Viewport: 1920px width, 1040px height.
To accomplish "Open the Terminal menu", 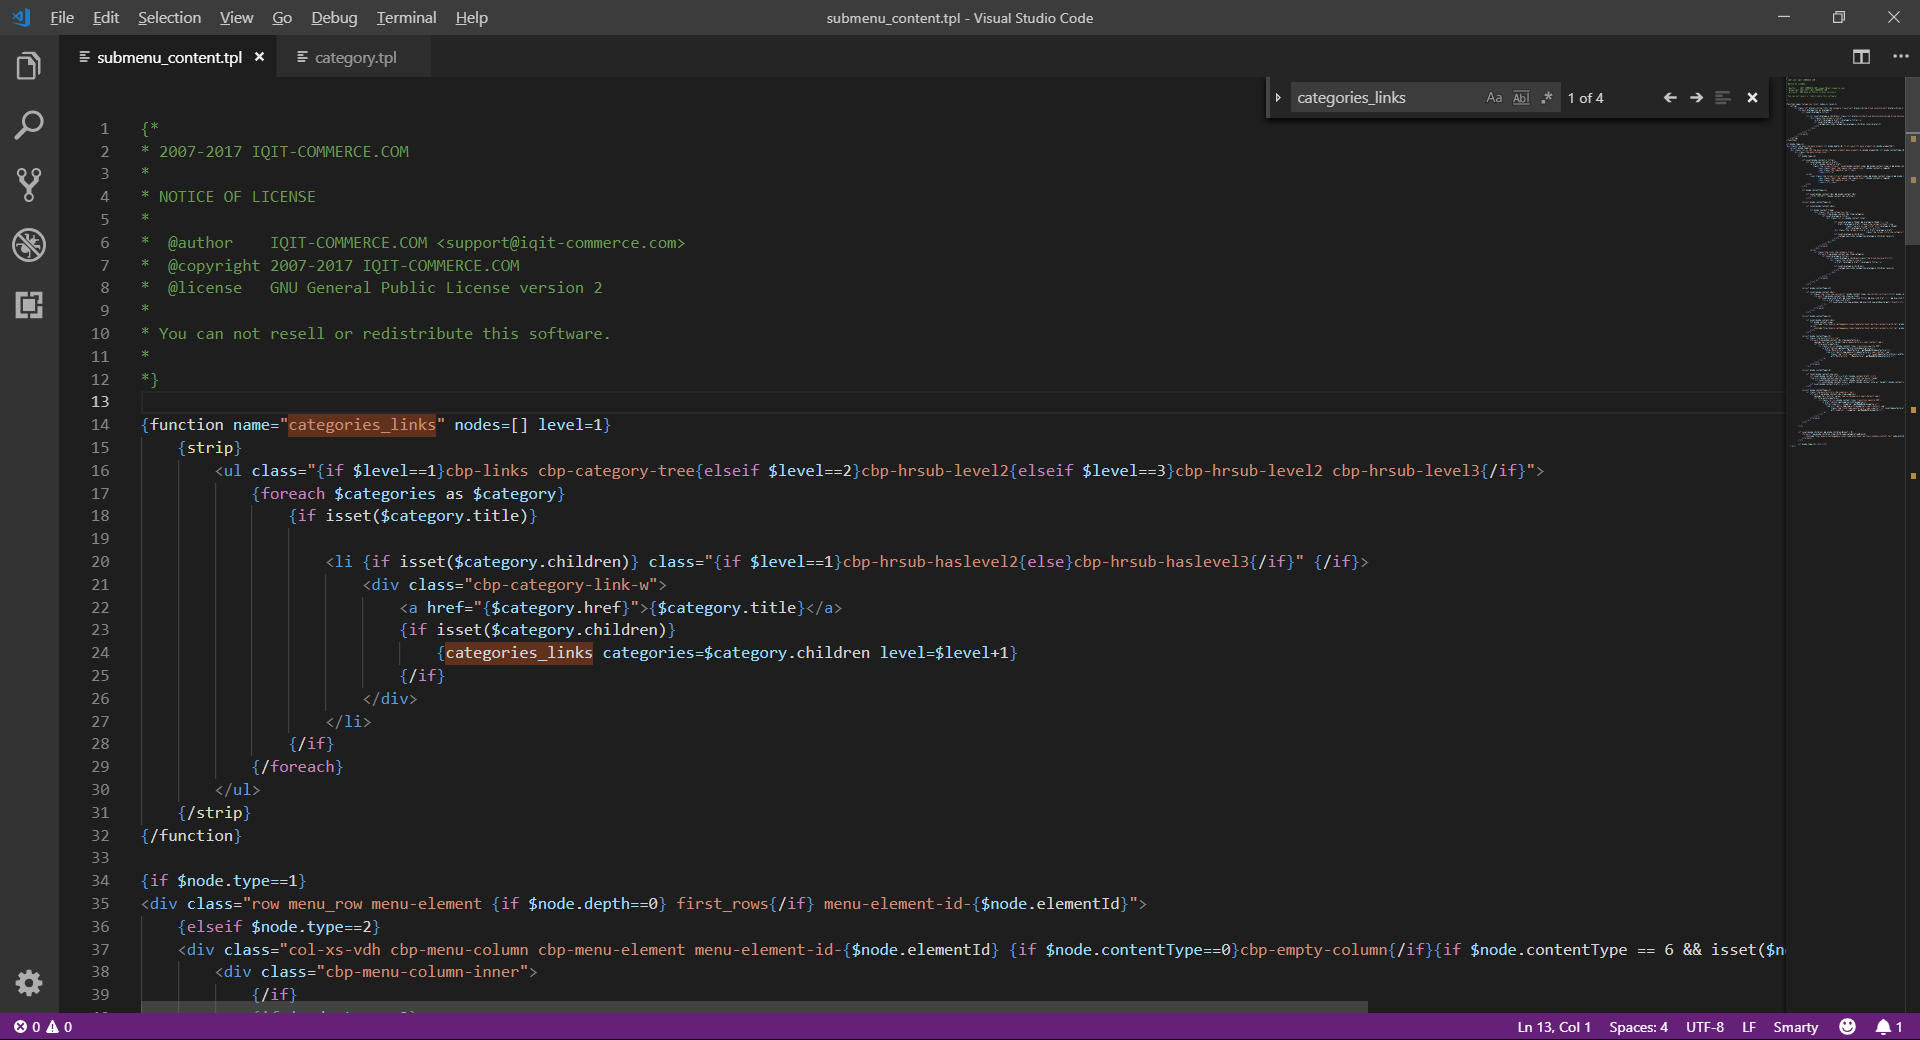I will [x=406, y=18].
